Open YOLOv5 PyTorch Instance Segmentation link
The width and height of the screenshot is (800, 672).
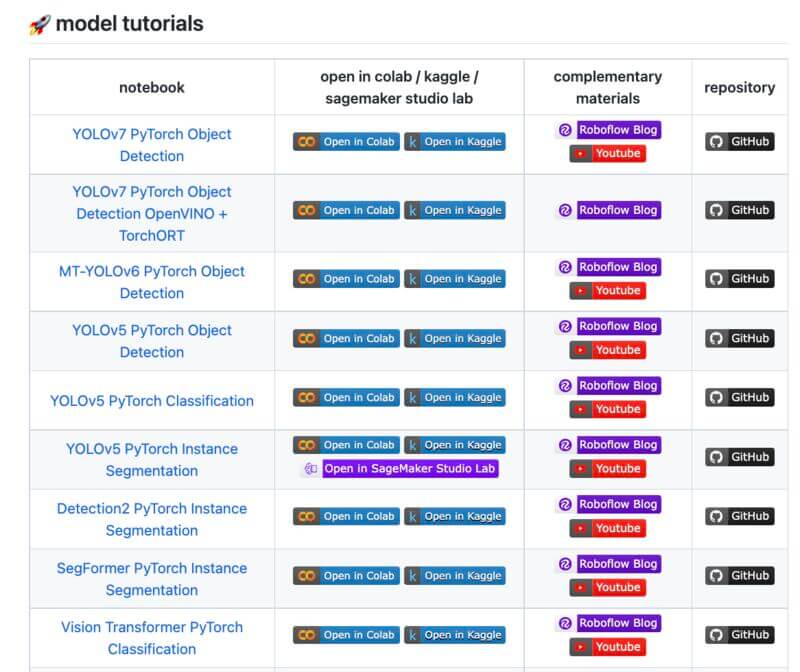[152, 460]
